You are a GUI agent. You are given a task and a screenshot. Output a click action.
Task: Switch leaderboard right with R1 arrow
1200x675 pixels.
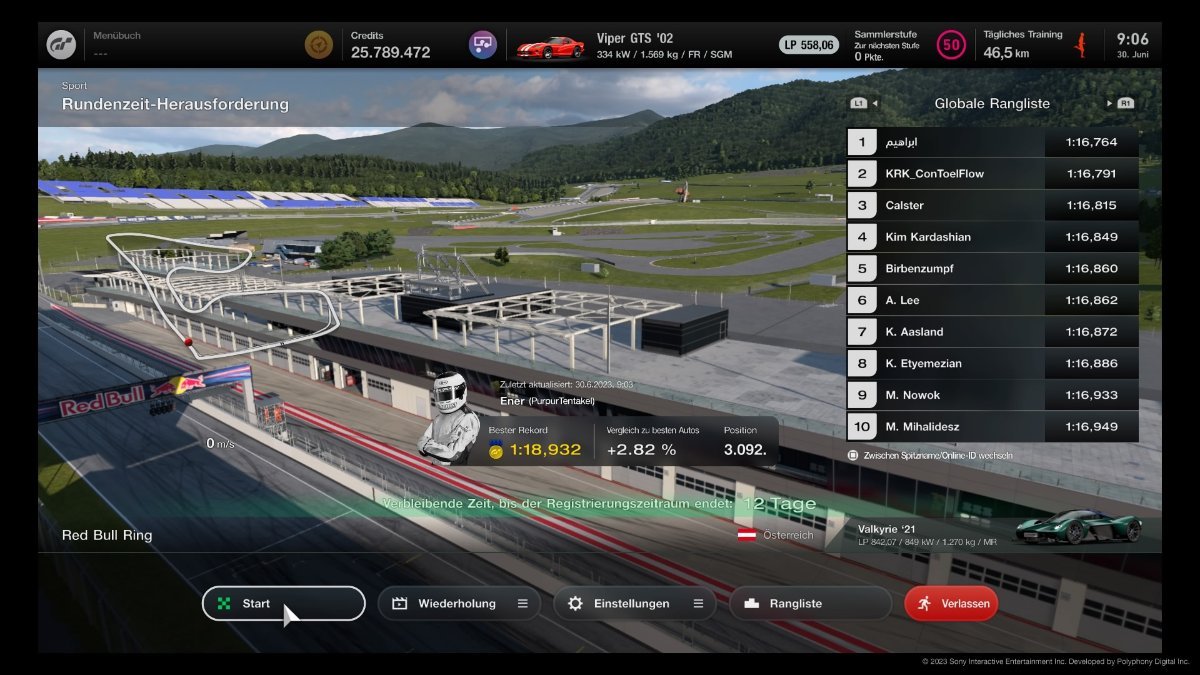1119,103
